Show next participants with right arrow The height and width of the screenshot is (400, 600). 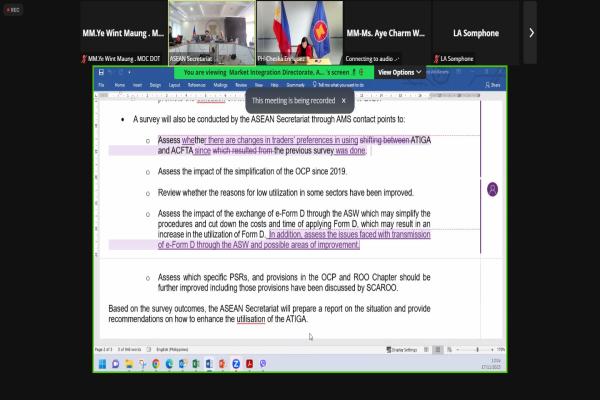coord(531,33)
